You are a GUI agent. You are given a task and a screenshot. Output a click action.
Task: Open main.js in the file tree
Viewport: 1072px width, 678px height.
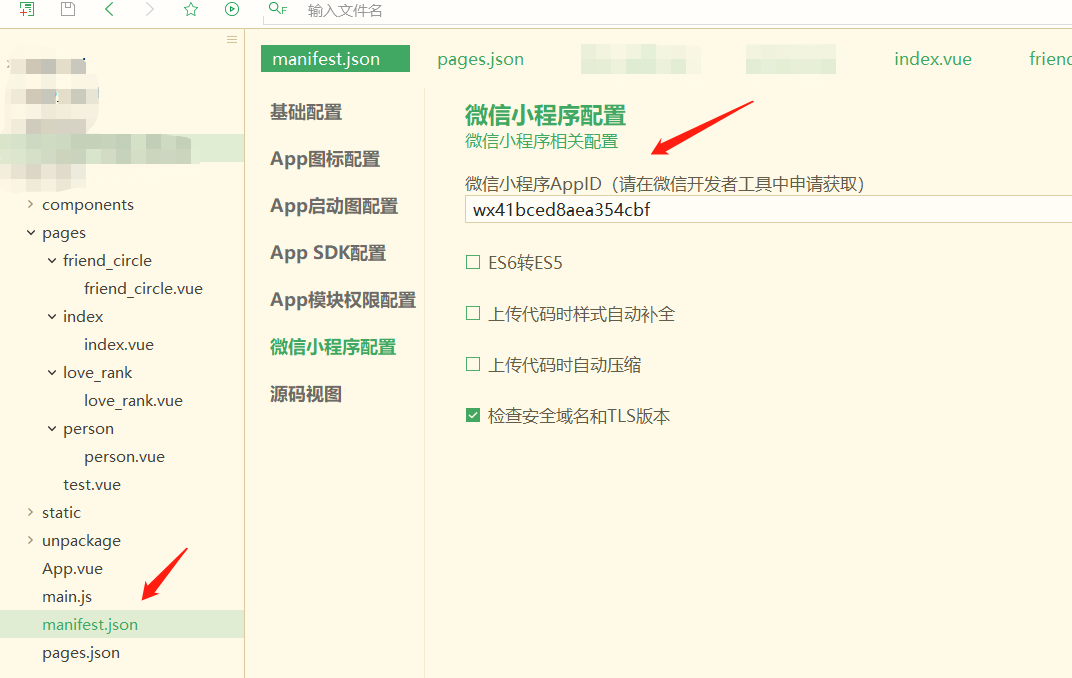coord(67,597)
